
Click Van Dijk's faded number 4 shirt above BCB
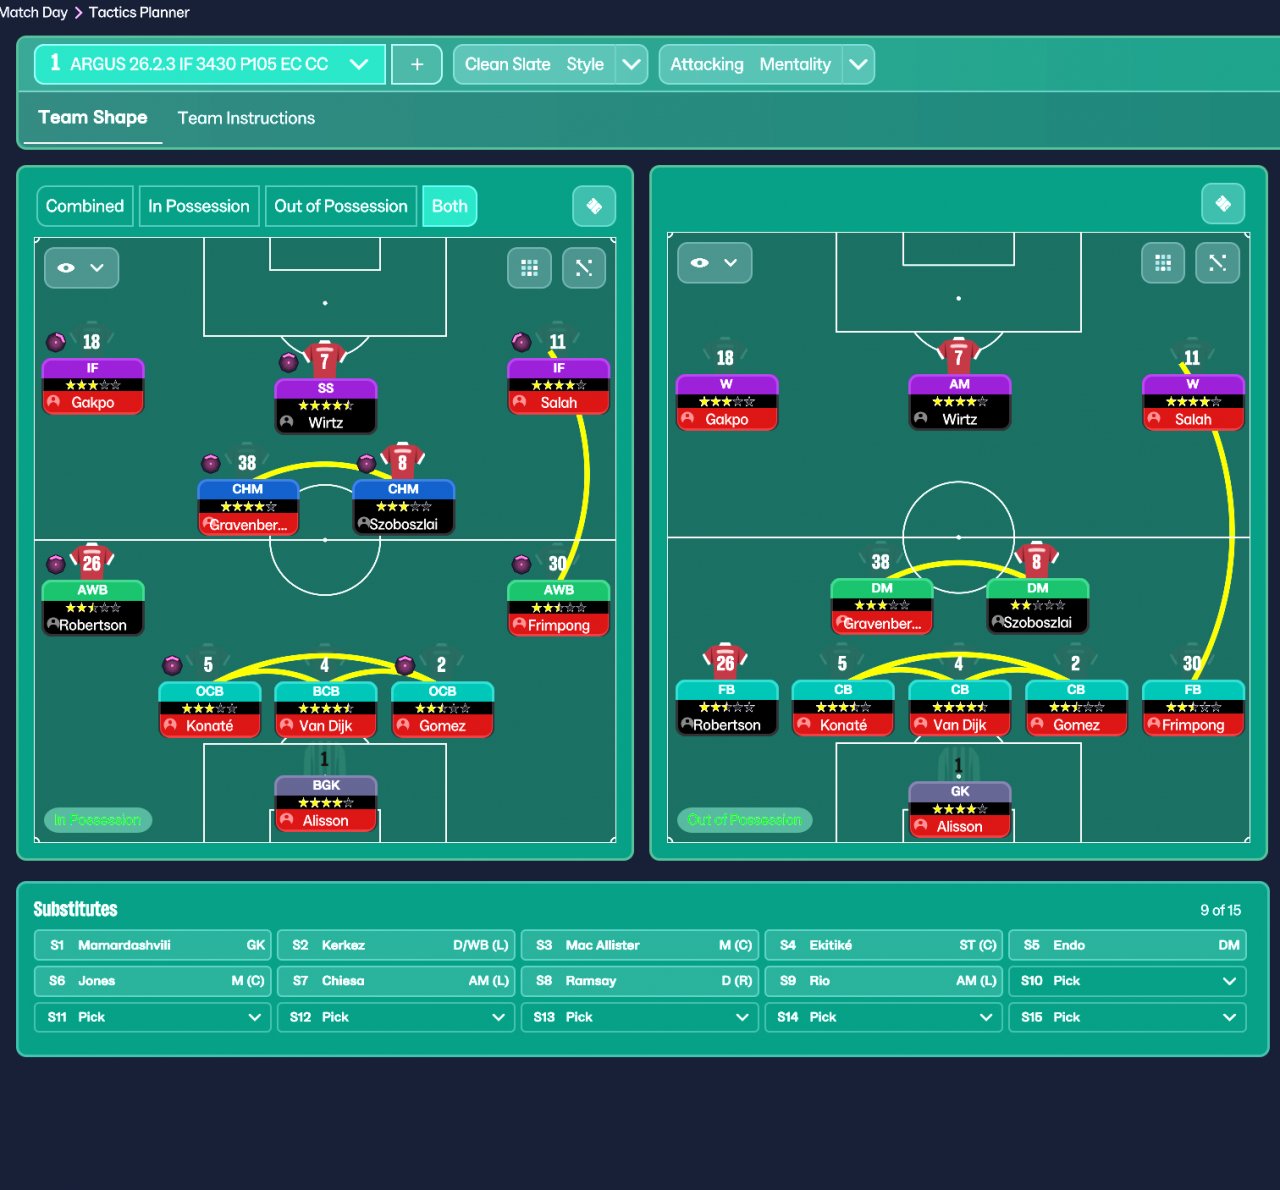tap(325, 664)
